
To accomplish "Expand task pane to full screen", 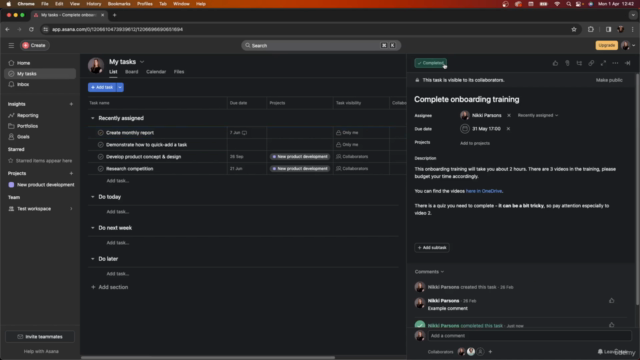I will [603, 63].
